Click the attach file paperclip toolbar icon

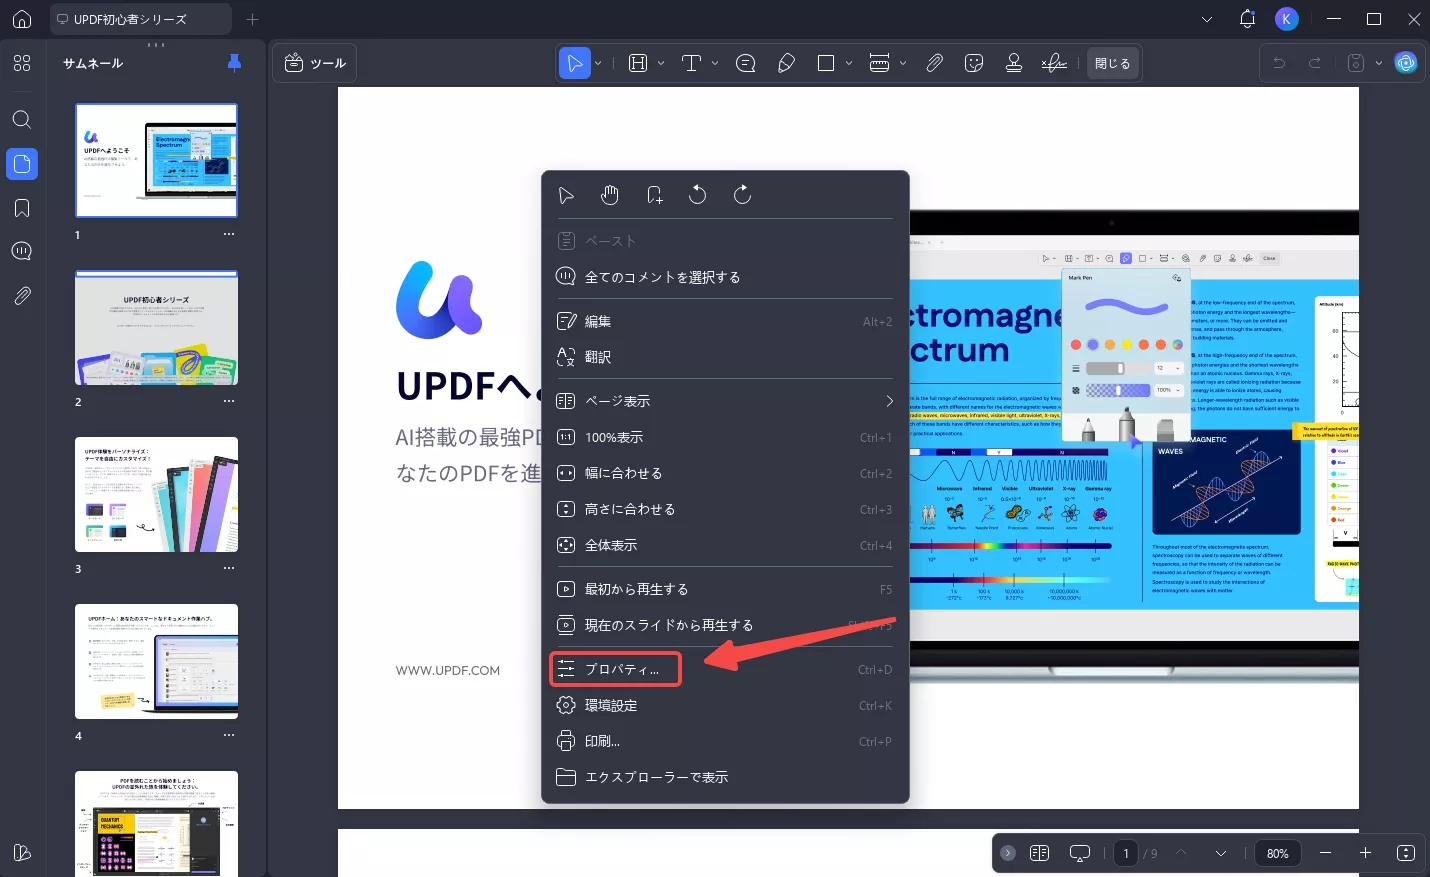pos(934,63)
